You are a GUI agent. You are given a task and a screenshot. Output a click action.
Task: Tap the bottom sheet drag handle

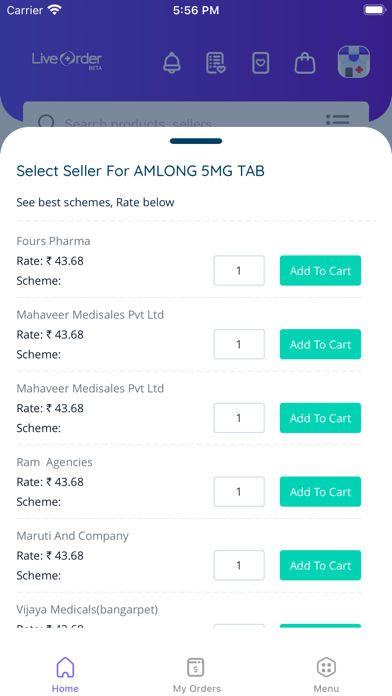(196, 141)
